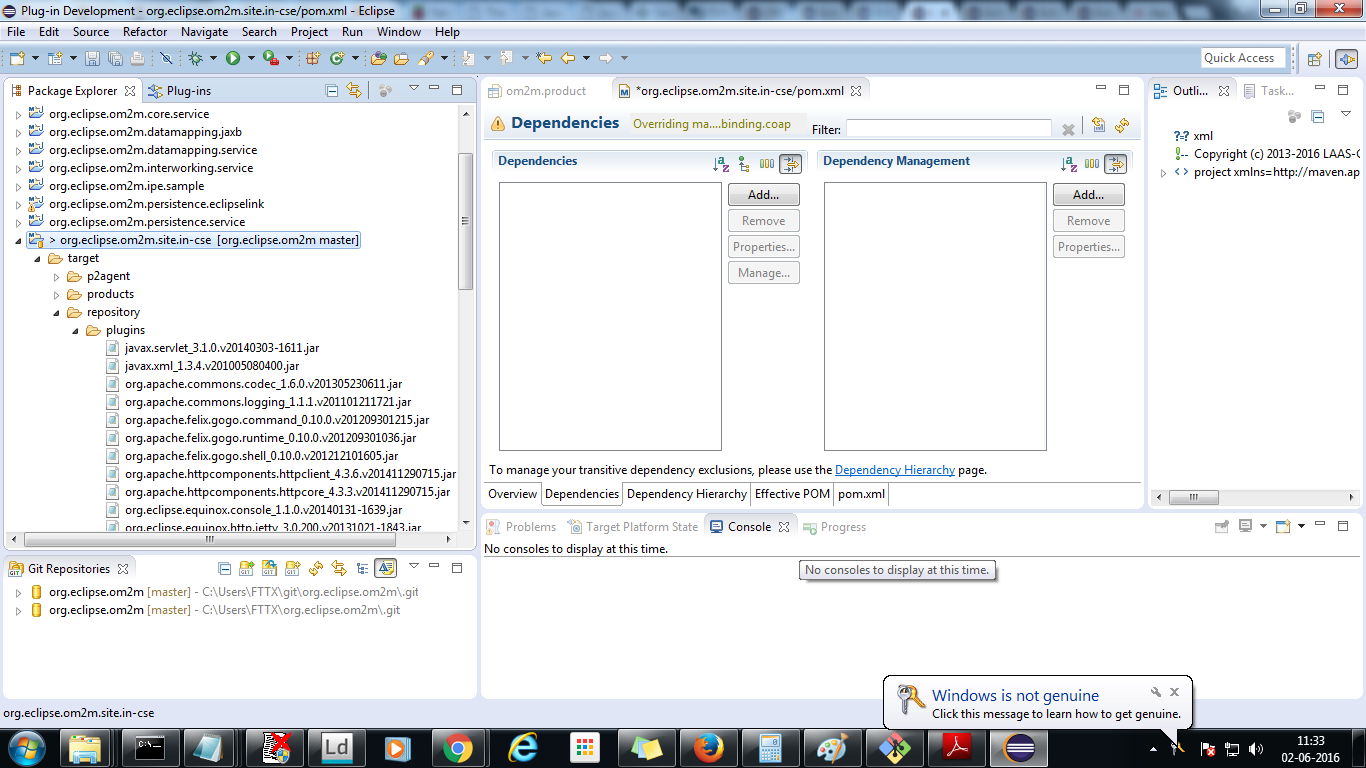Screen dimensions: 1366x768
Task: Switch to the Problems tab
Action: [x=521, y=527]
